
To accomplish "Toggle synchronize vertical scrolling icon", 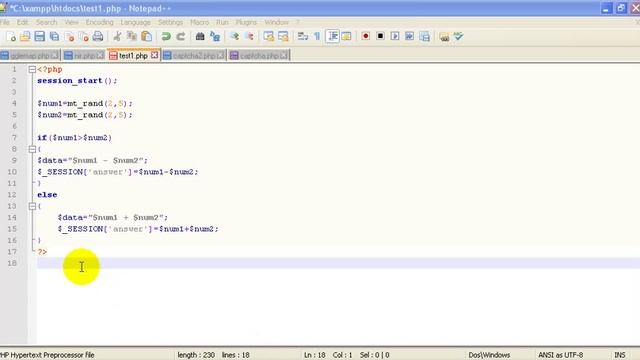I will point(269,37).
